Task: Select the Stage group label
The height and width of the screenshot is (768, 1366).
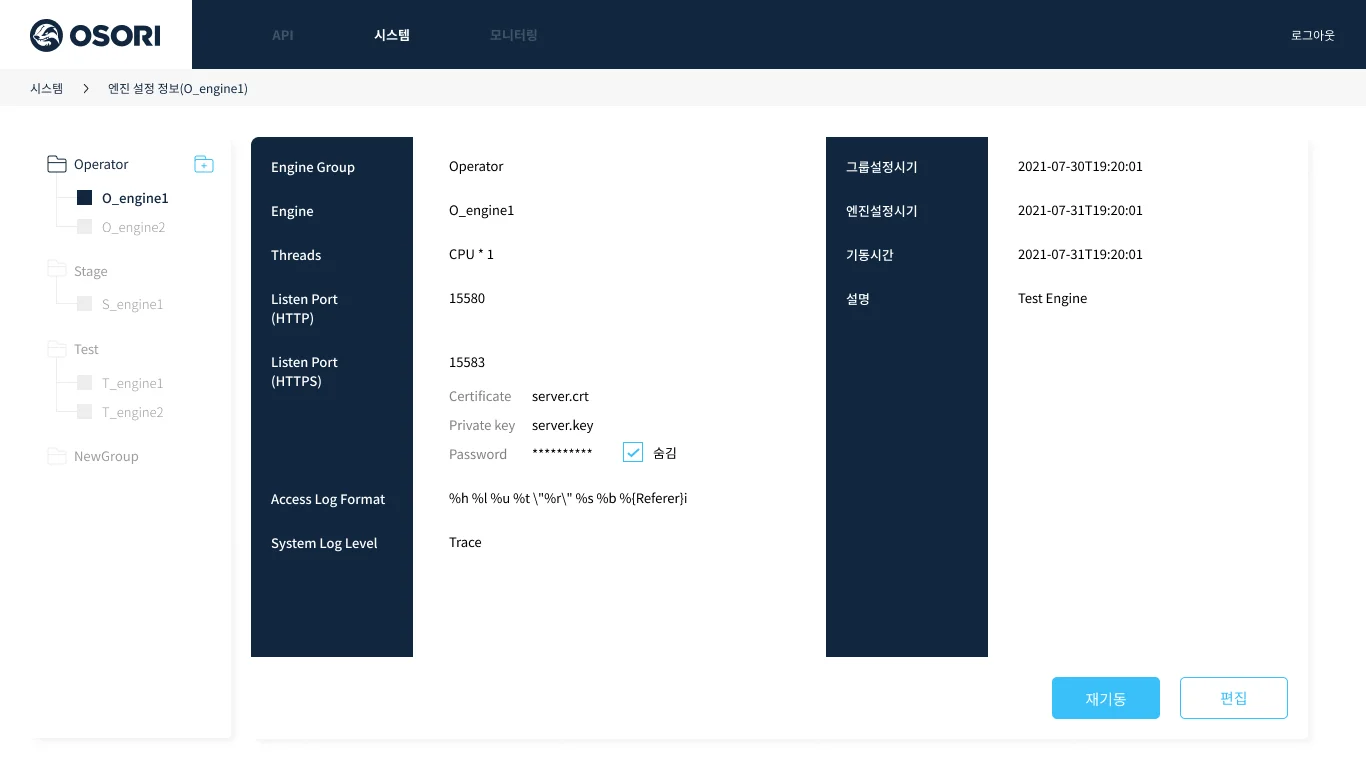Action: 91,271
